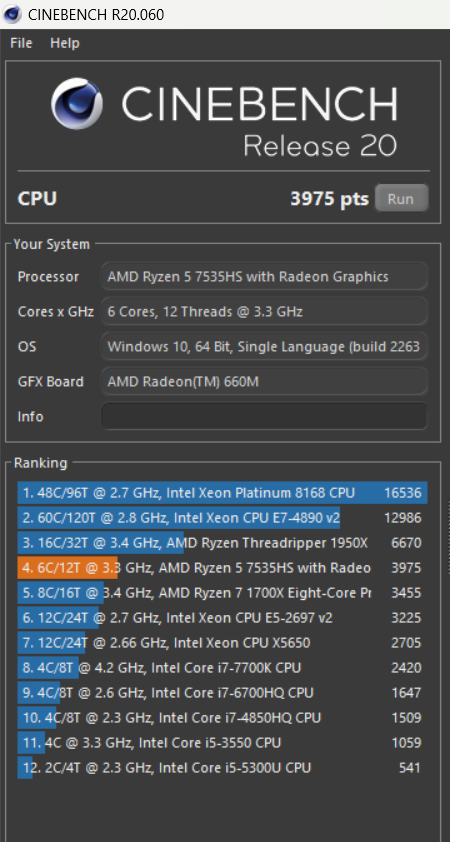Click the empty Info input field

pyautogui.click(x=264, y=416)
